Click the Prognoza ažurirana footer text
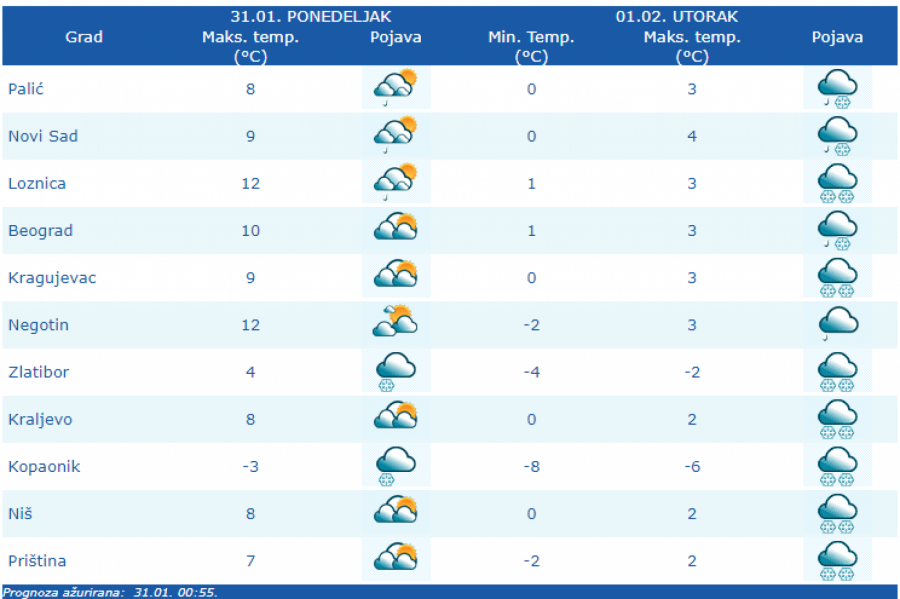This screenshot has height=599, width=900. pos(110,592)
